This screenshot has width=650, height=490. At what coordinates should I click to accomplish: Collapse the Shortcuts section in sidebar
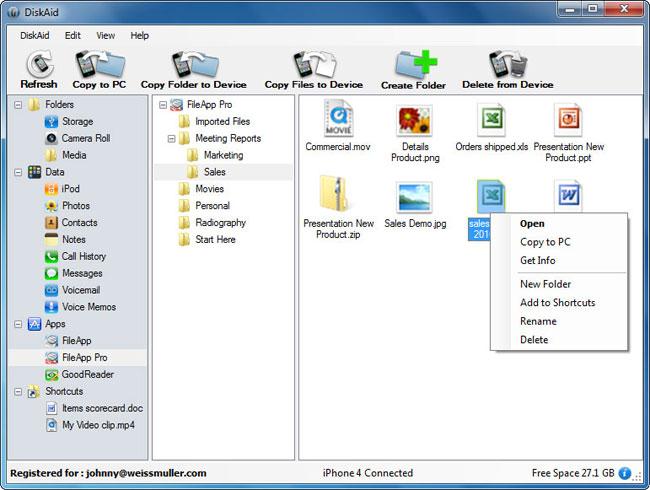click(18, 391)
